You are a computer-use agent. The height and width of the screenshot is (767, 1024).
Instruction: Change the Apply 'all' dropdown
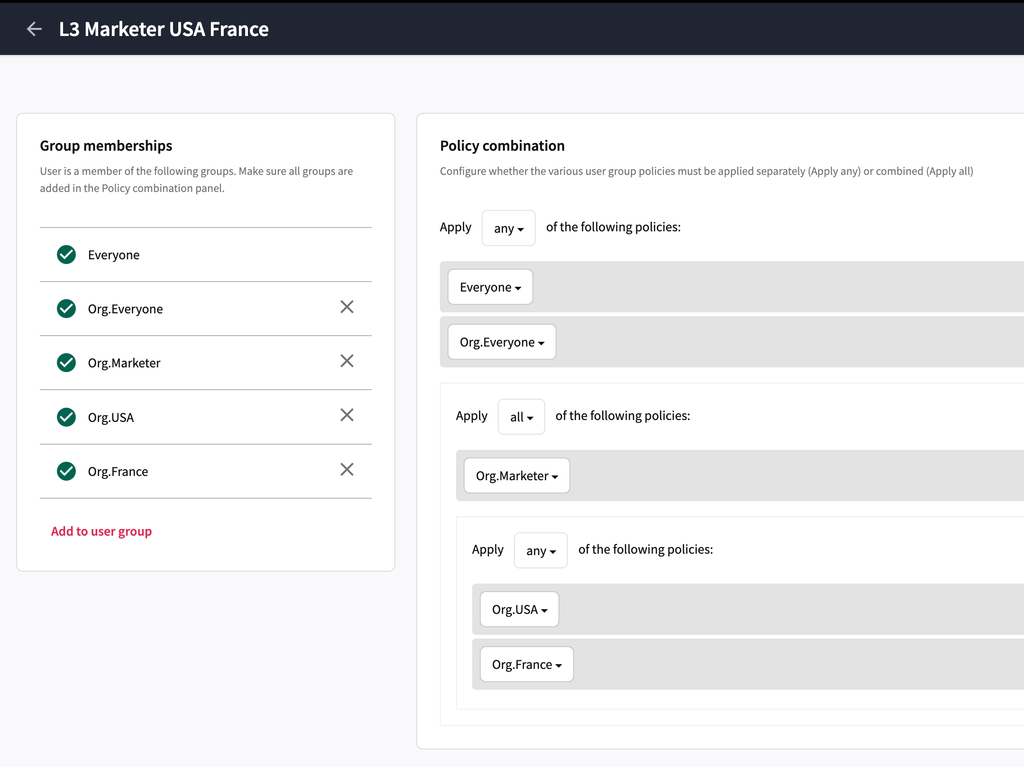click(521, 417)
